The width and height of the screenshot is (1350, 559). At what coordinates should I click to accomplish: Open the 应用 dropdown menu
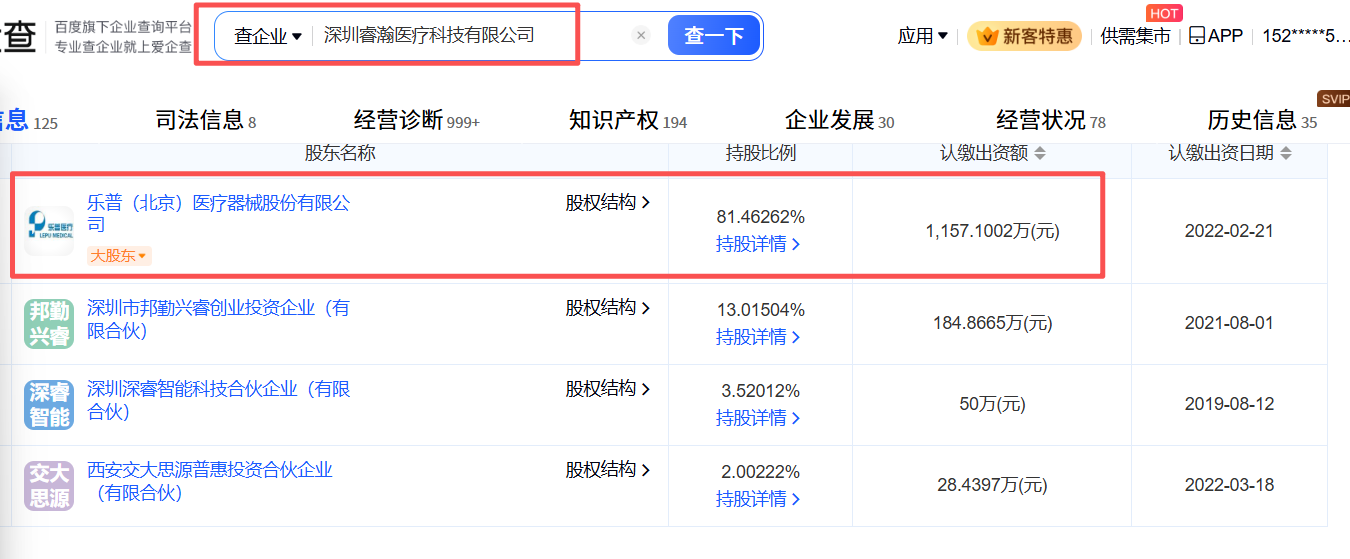[x=923, y=36]
